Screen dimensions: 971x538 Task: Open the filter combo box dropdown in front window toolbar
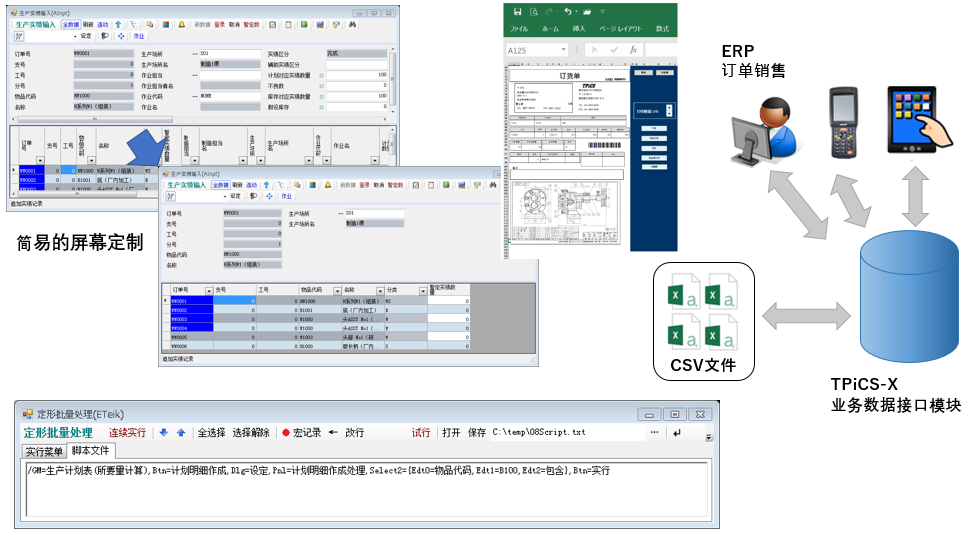pos(224,196)
